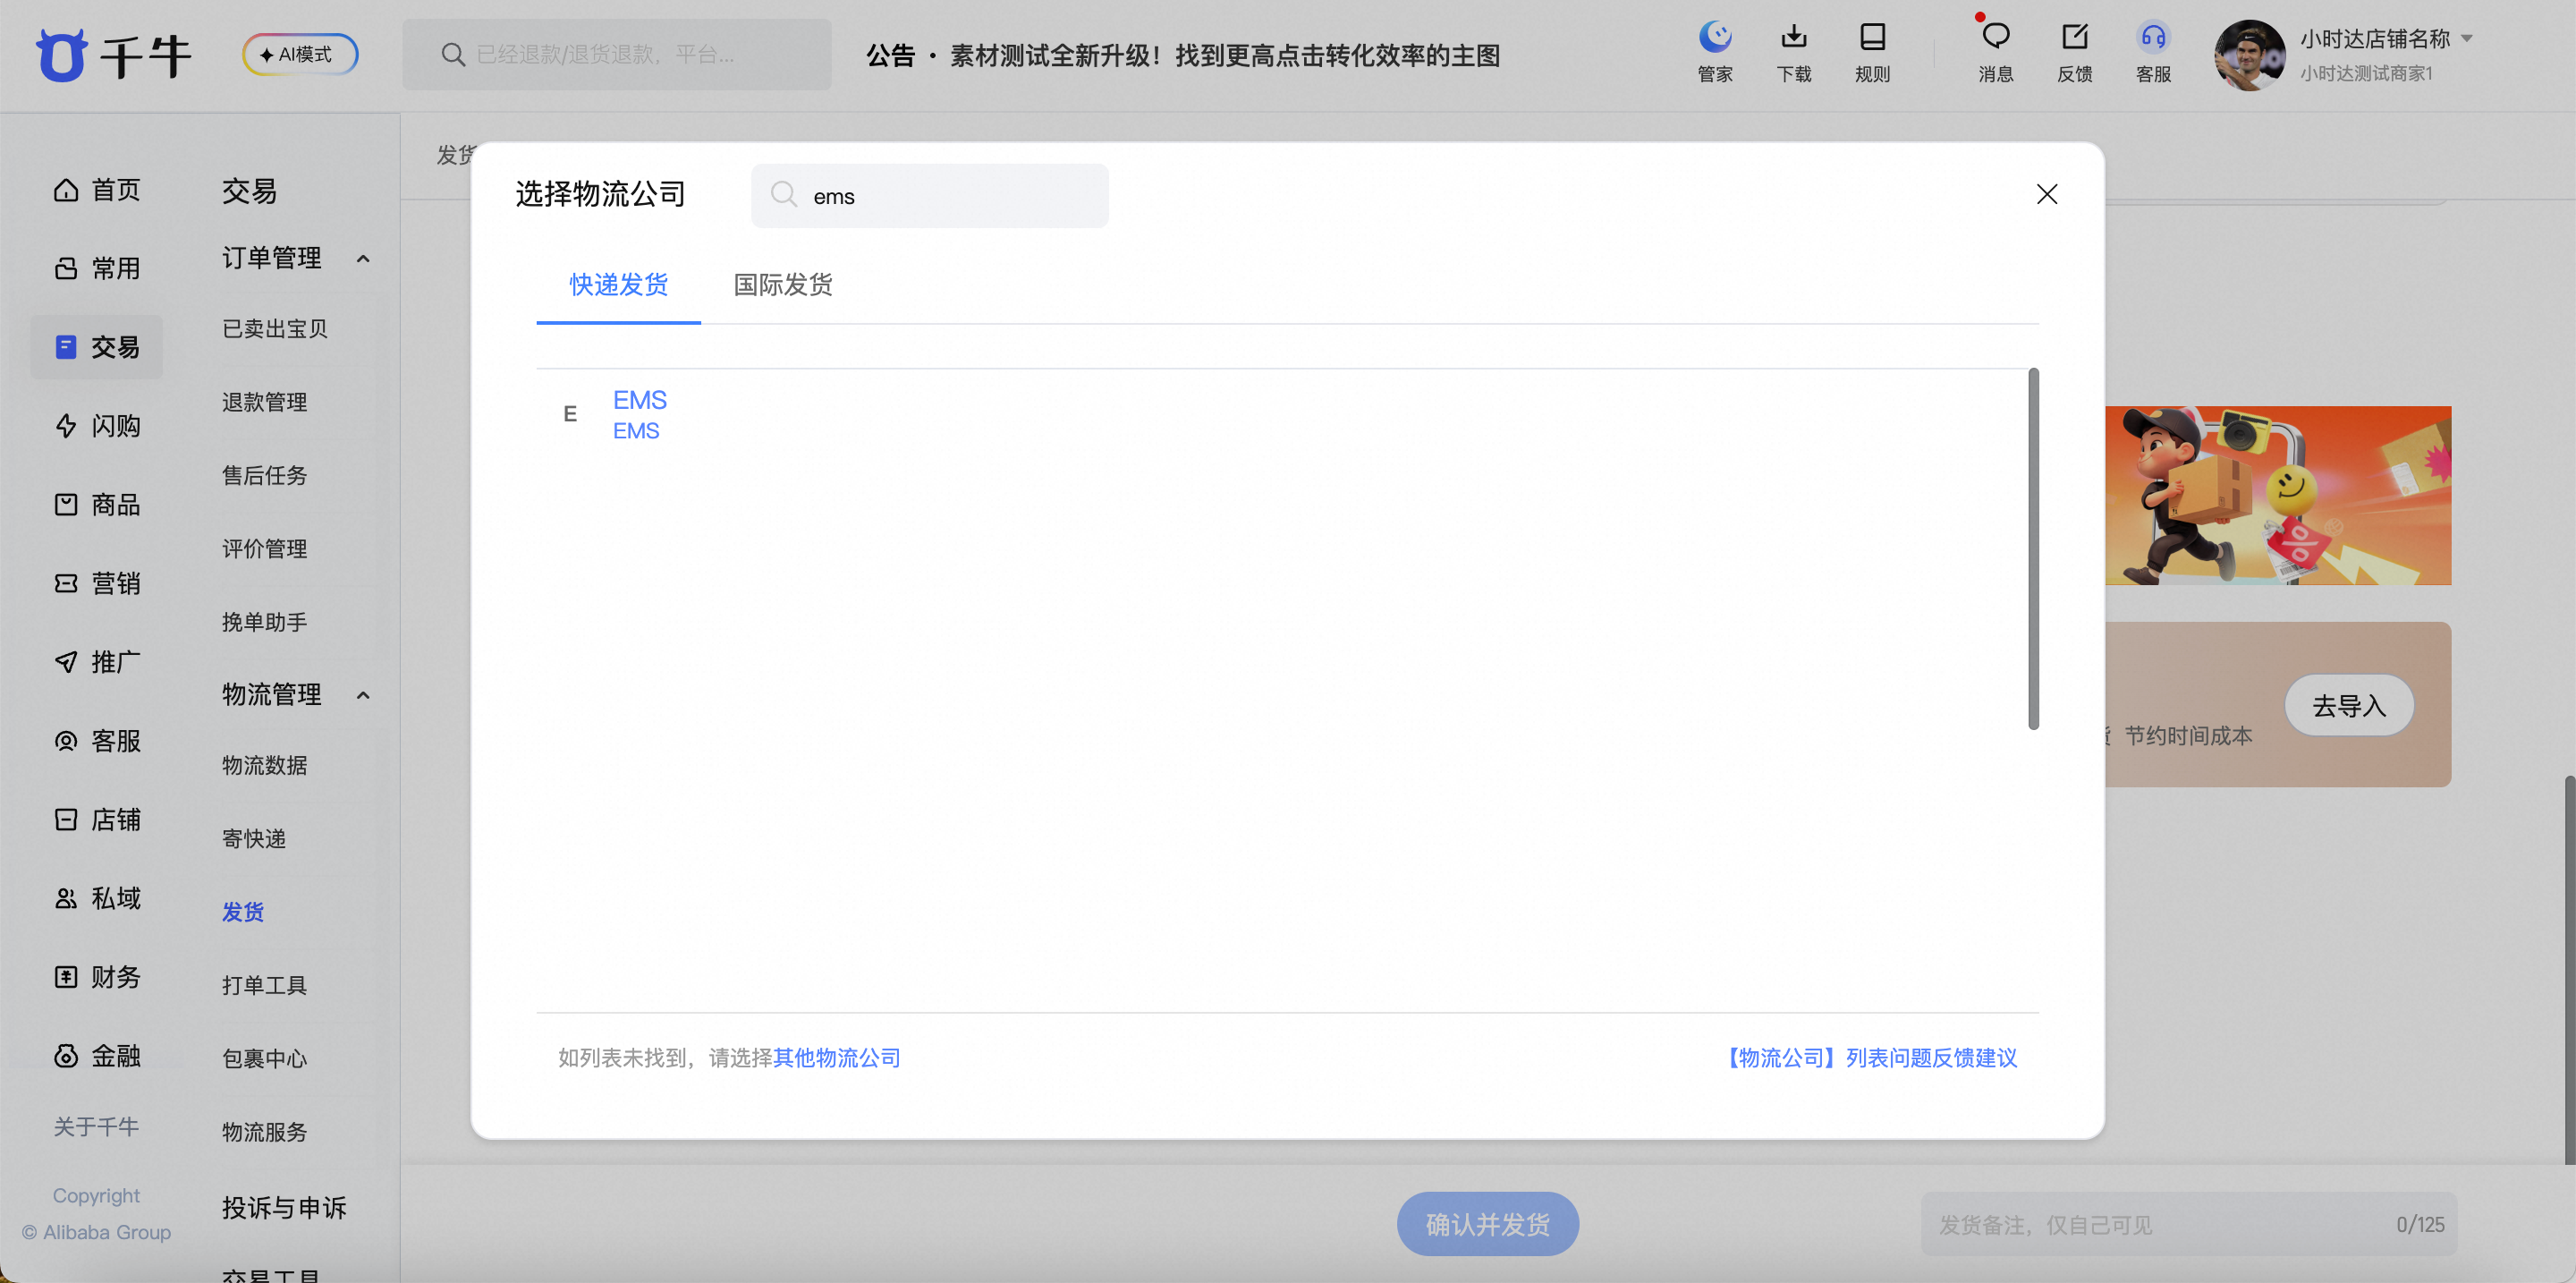
Task: Open the 物流服务 menu item
Action: pyautogui.click(x=265, y=1132)
